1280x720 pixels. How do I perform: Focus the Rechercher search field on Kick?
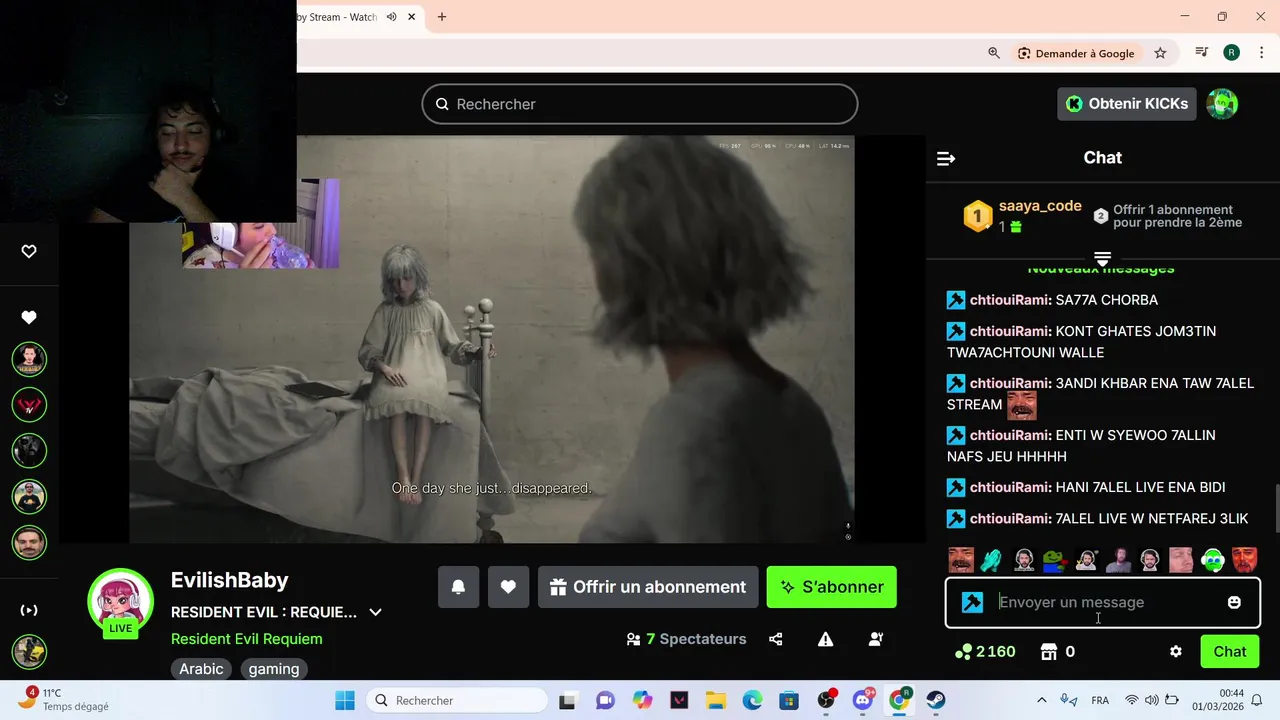(x=640, y=104)
